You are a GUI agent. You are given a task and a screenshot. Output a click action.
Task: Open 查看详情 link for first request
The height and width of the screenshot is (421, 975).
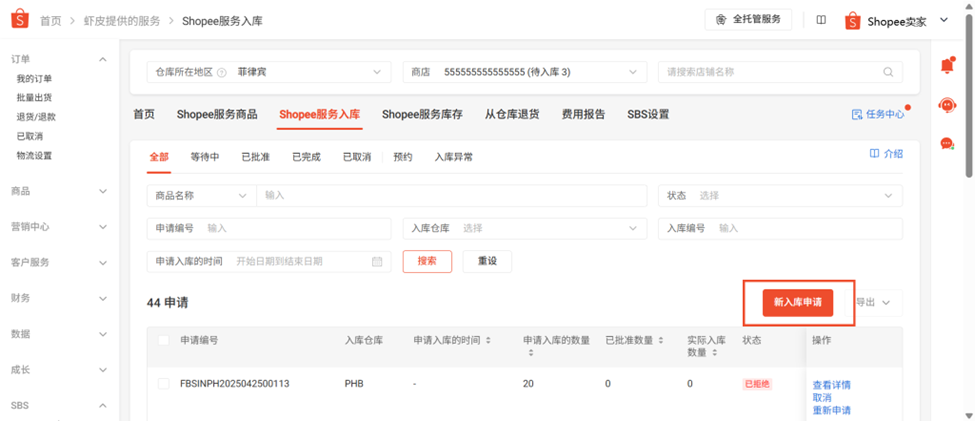(x=831, y=385)
